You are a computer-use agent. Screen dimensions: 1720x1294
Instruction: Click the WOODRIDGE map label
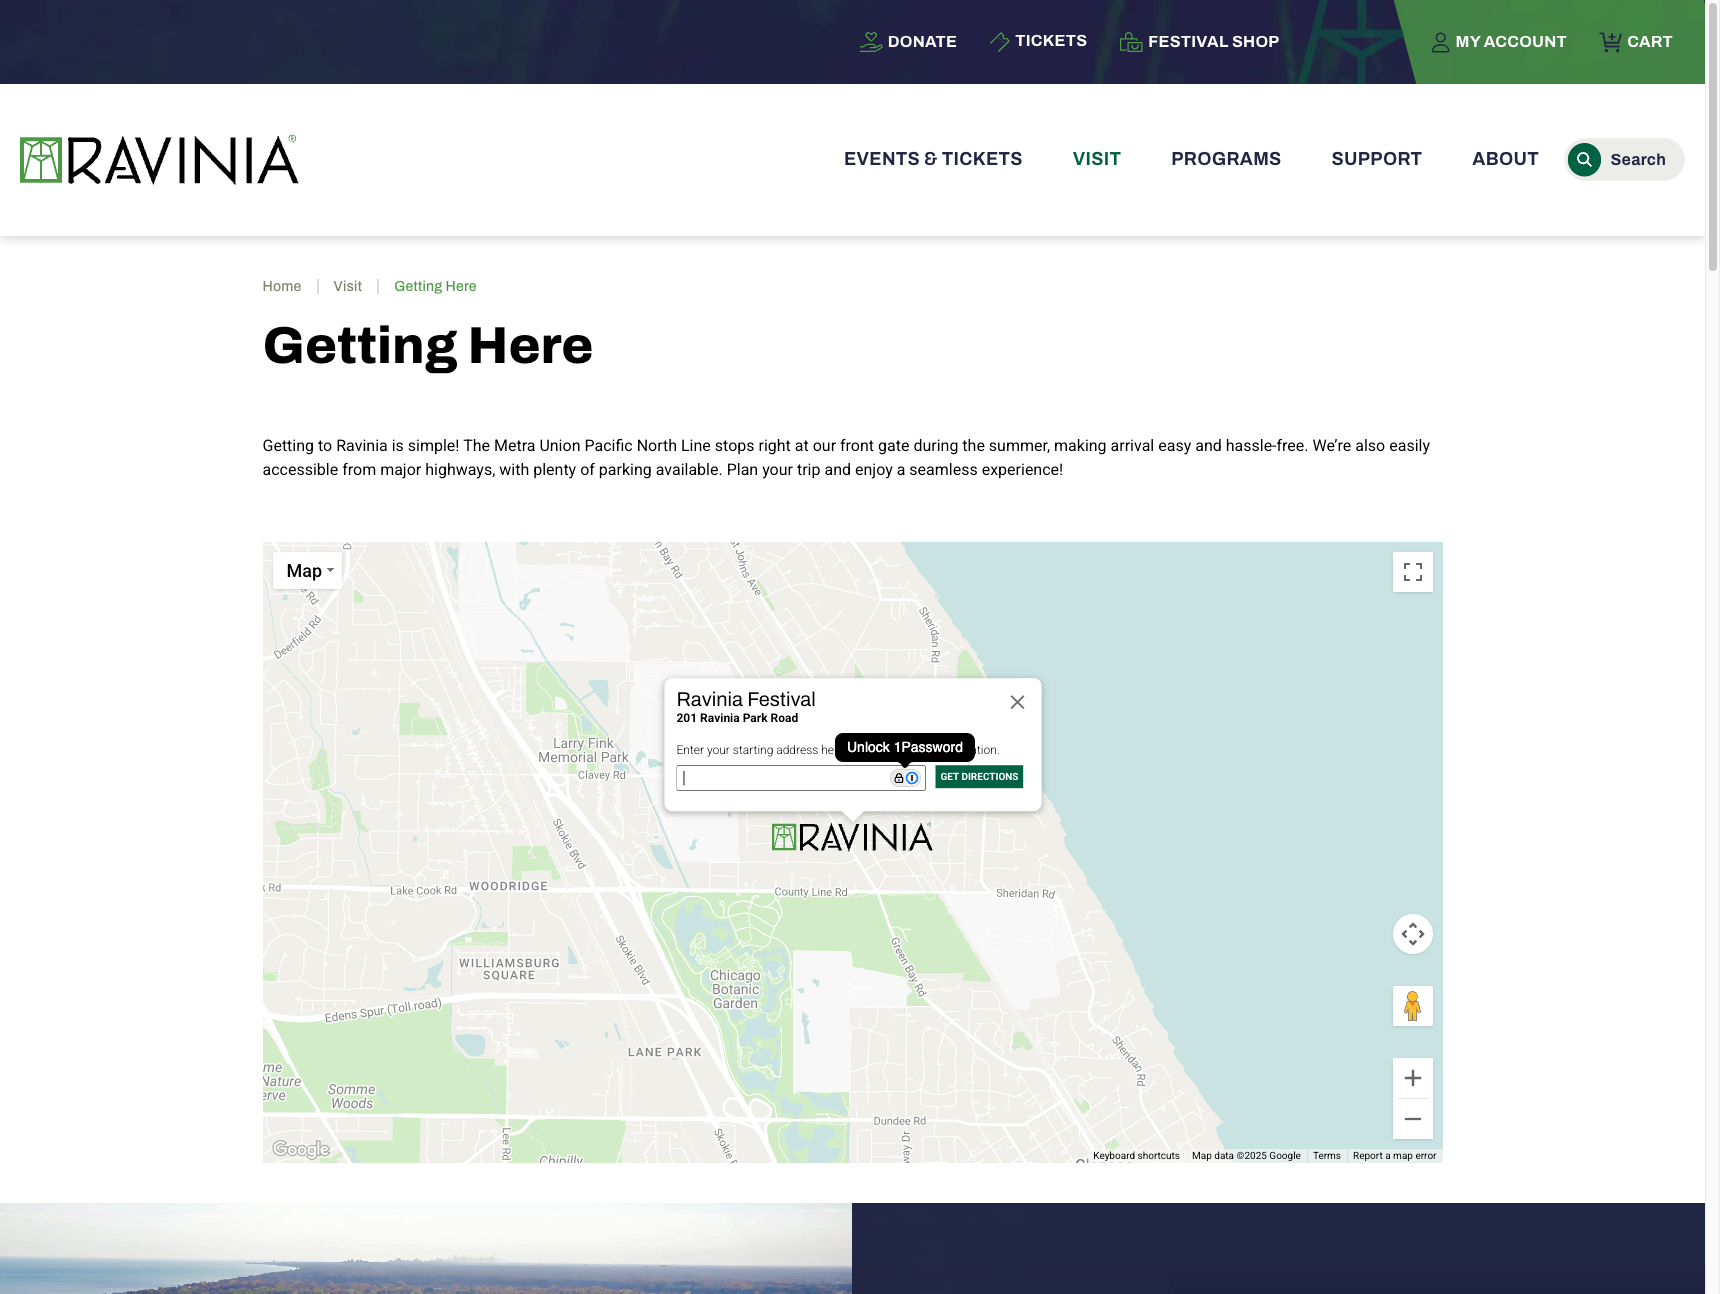[509, 886]
